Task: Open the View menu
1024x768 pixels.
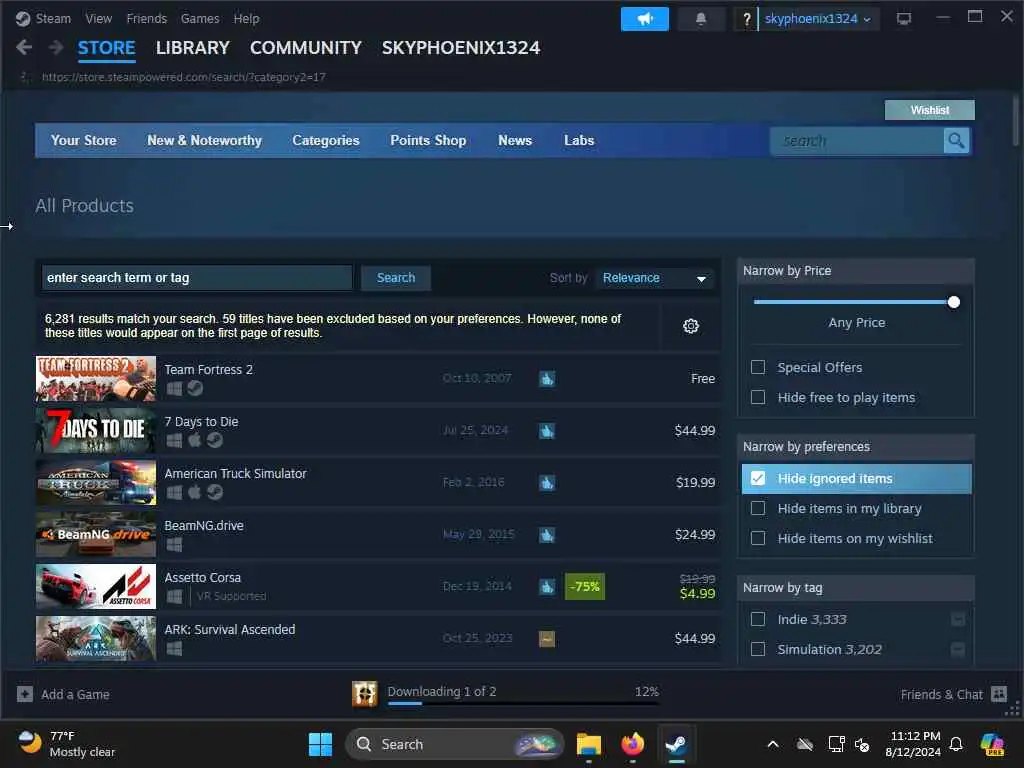Action: (99, 19)
